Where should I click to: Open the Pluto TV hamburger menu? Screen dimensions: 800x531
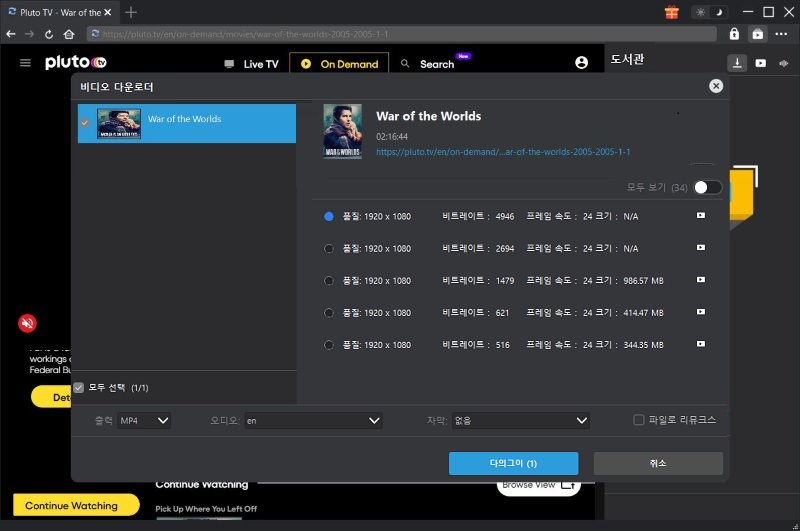tap(25, 63)
